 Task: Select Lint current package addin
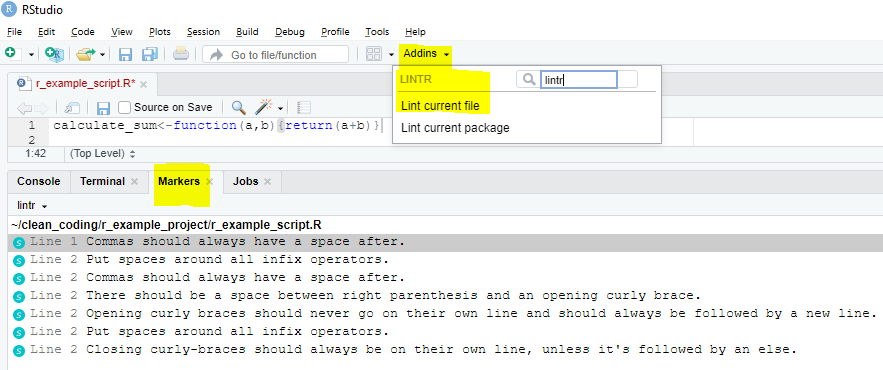pos(455,128)
